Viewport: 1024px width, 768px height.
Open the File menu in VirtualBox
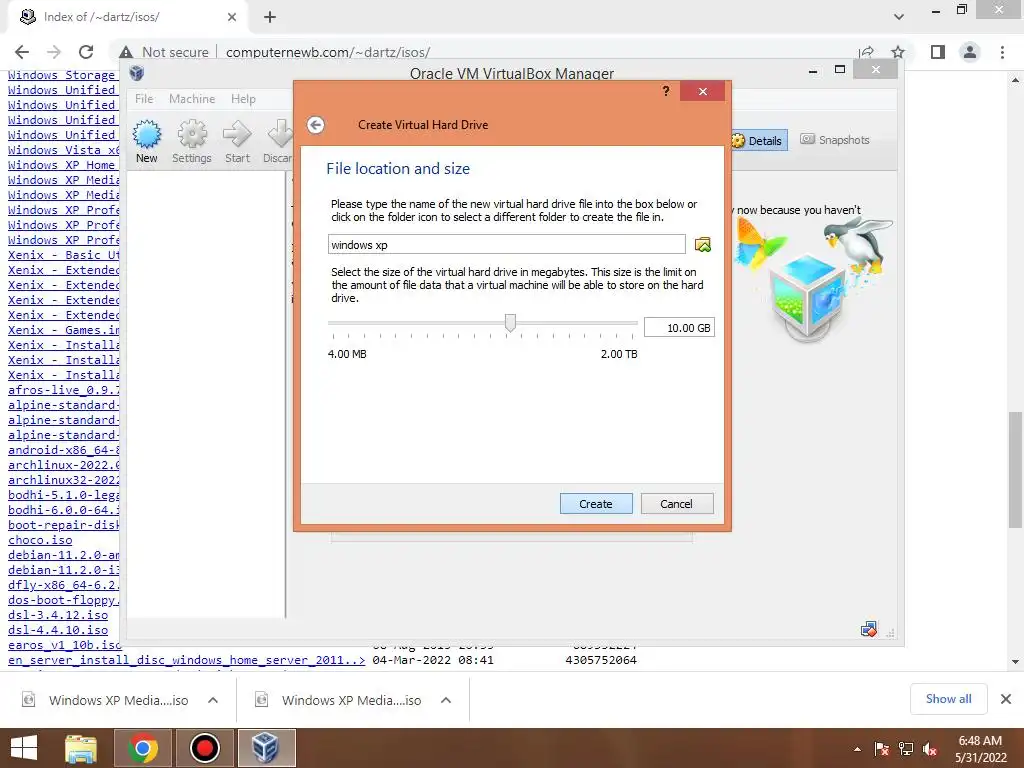(144, 99)
